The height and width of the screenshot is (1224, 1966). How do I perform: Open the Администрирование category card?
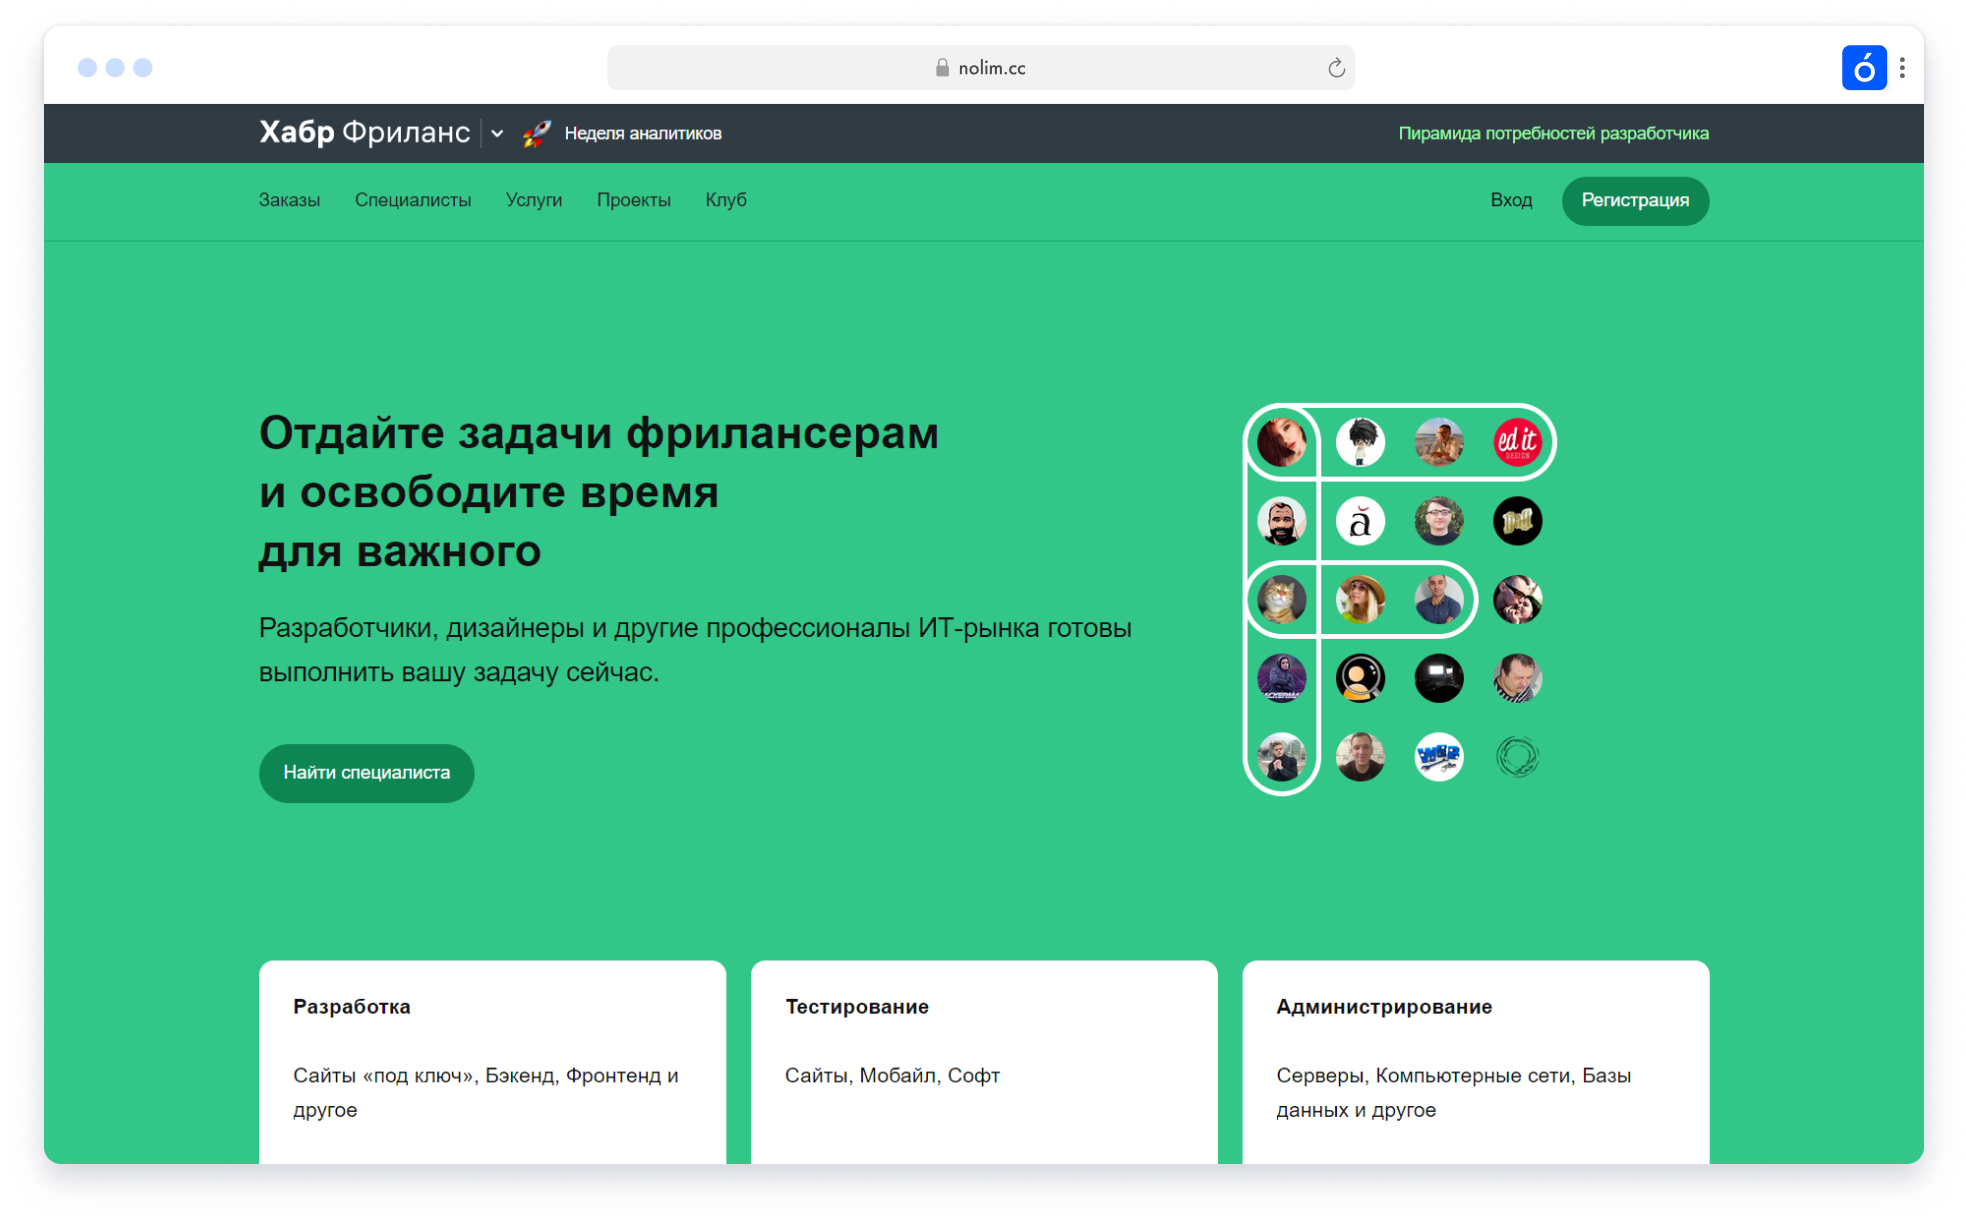(x=1475, y=1062)
